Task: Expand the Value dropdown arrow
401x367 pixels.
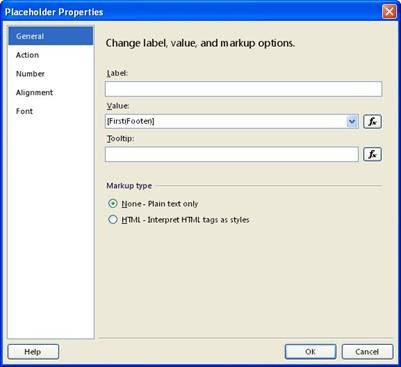Action: [352, 122]
